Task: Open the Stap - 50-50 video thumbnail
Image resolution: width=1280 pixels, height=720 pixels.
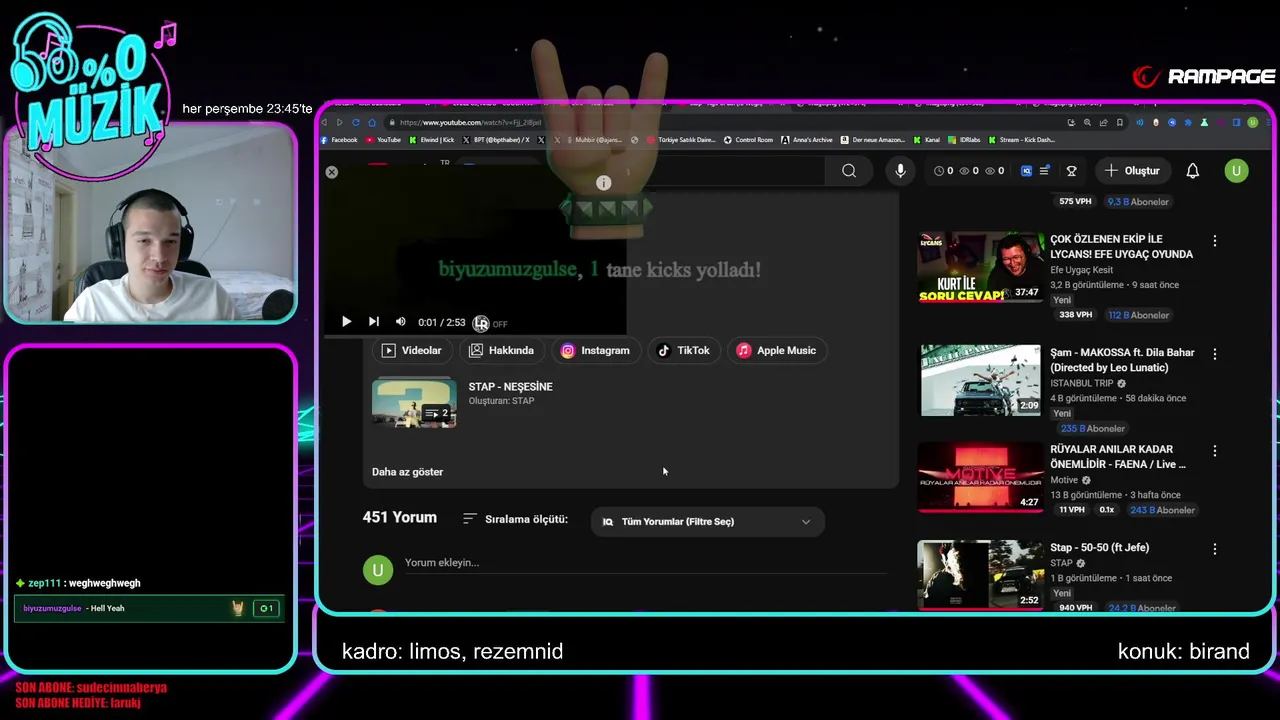Action: click(980, 575)
